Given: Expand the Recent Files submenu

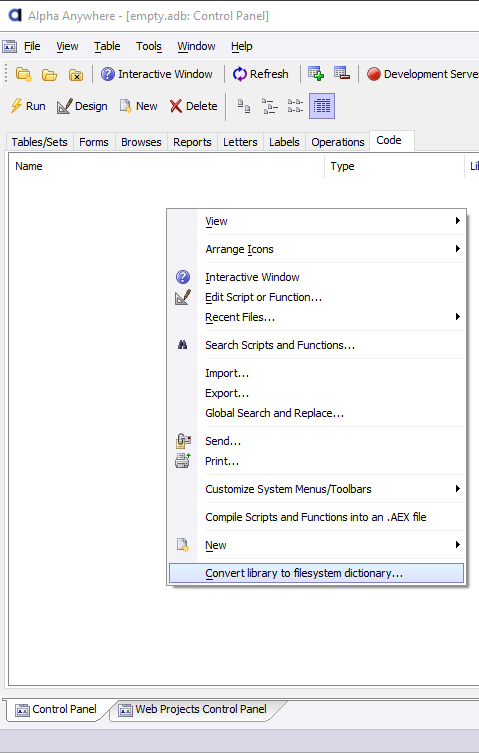Looking at the screenshot, I should point(317,317).
